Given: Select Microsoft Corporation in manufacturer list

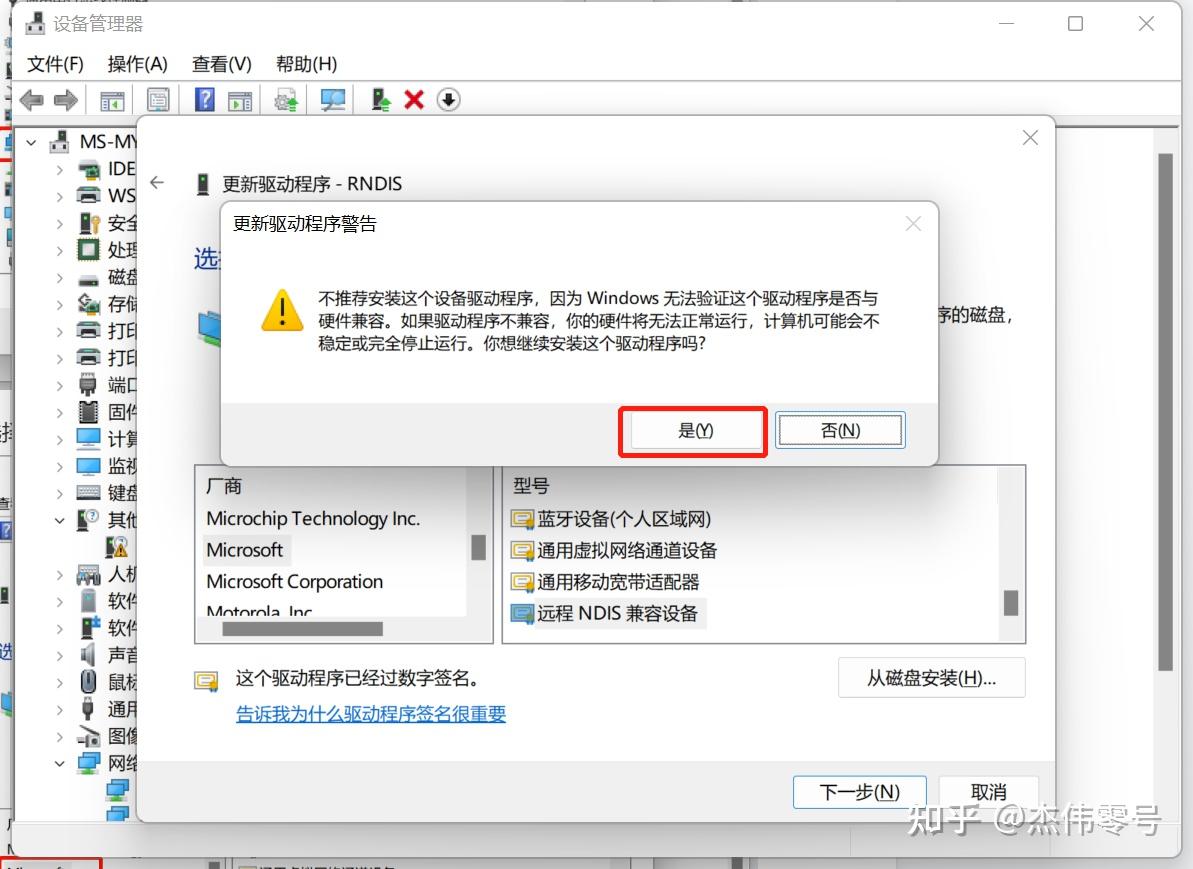Looking at the screenshot, I should pyautogui.click(x=294, y=582).
